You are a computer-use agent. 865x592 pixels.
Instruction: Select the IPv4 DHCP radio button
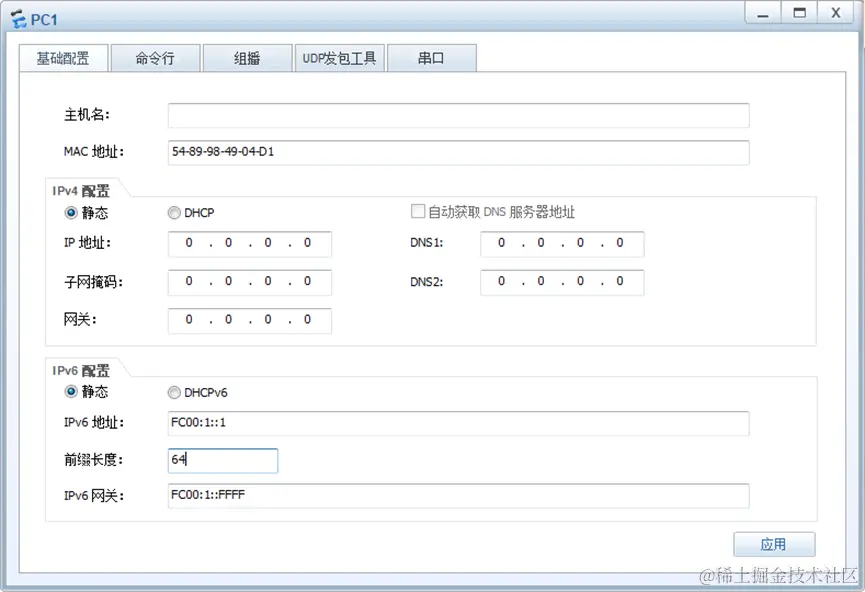(x=174, y=212)
